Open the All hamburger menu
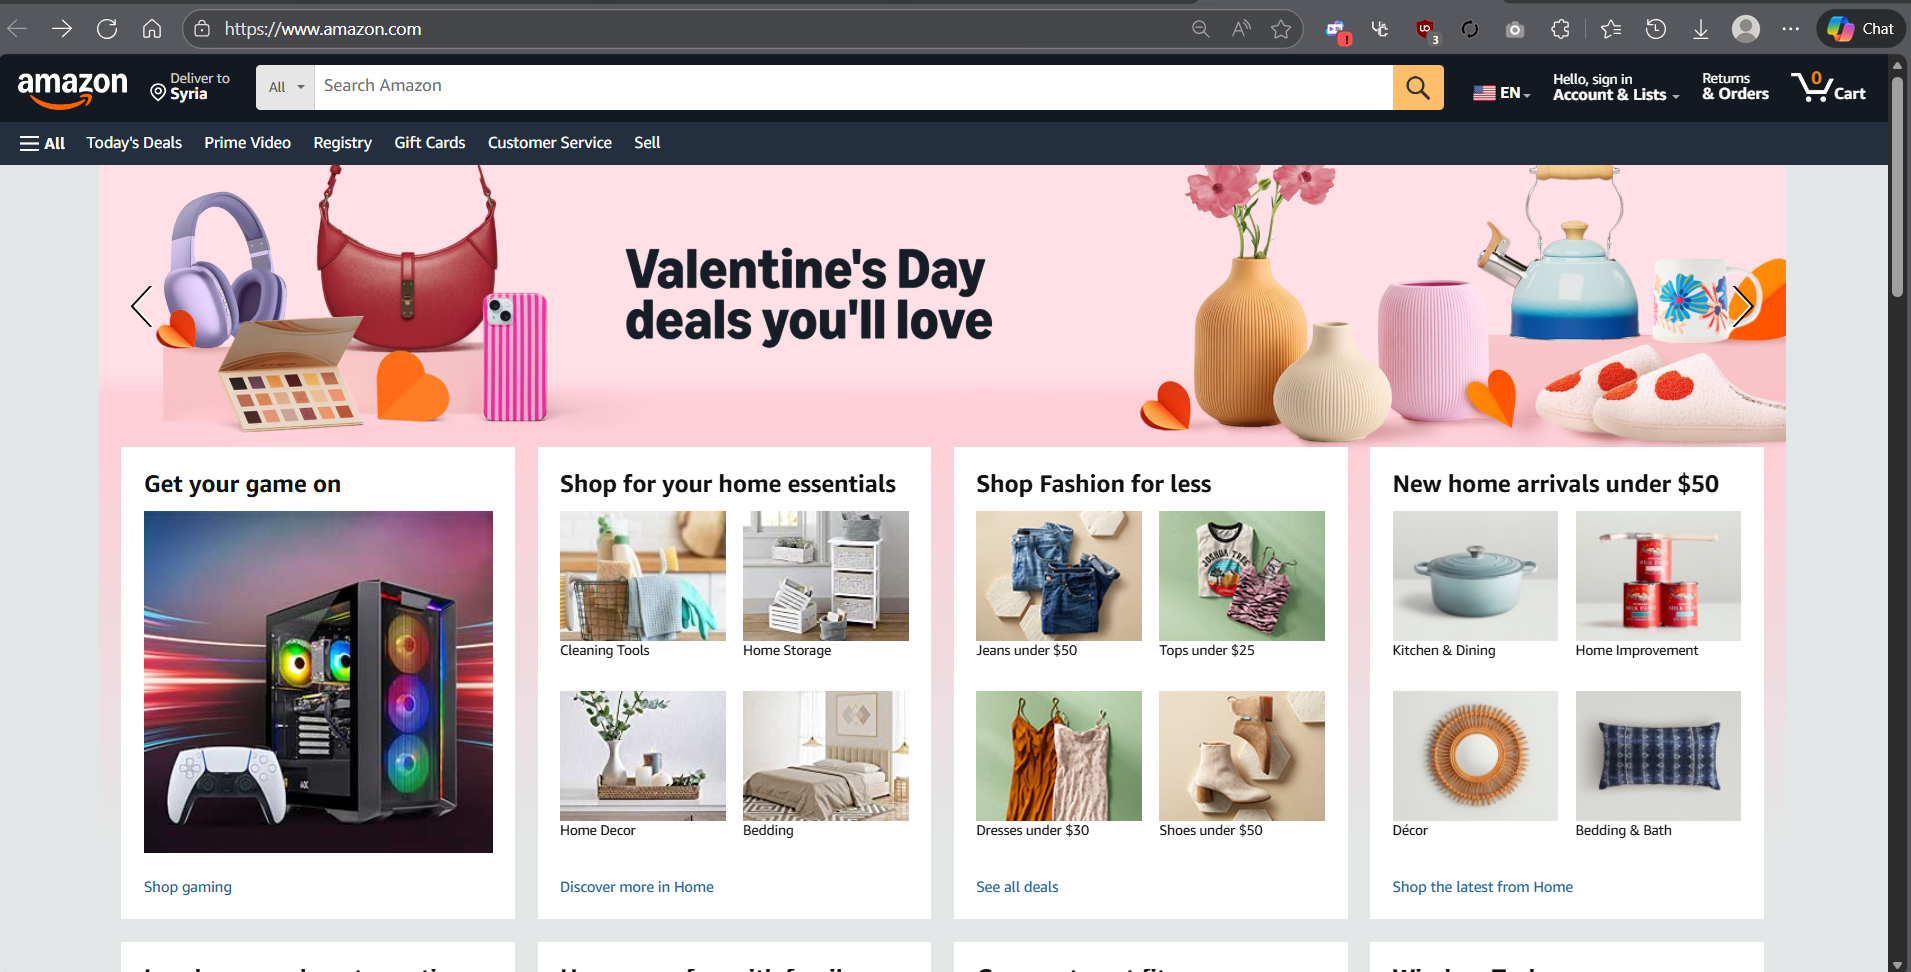This screenshot has height=972, width=1911. pos(42,143)
